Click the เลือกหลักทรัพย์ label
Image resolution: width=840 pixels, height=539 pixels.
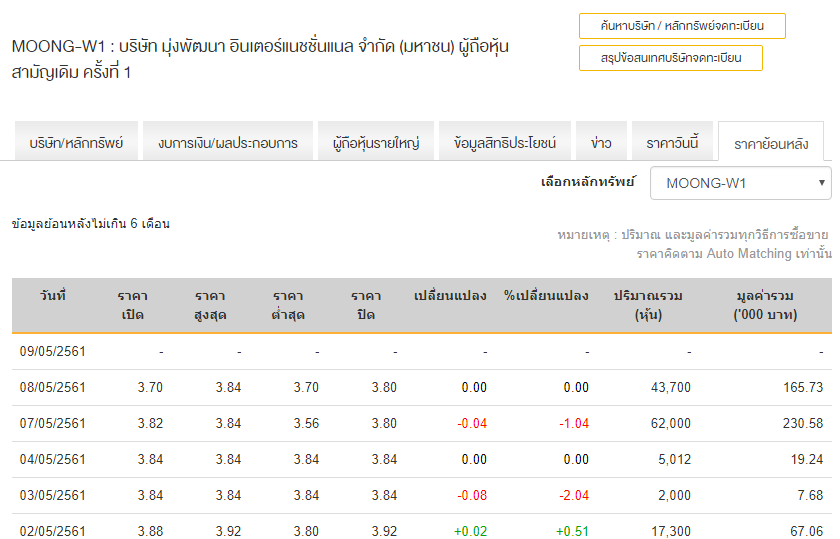588,182
